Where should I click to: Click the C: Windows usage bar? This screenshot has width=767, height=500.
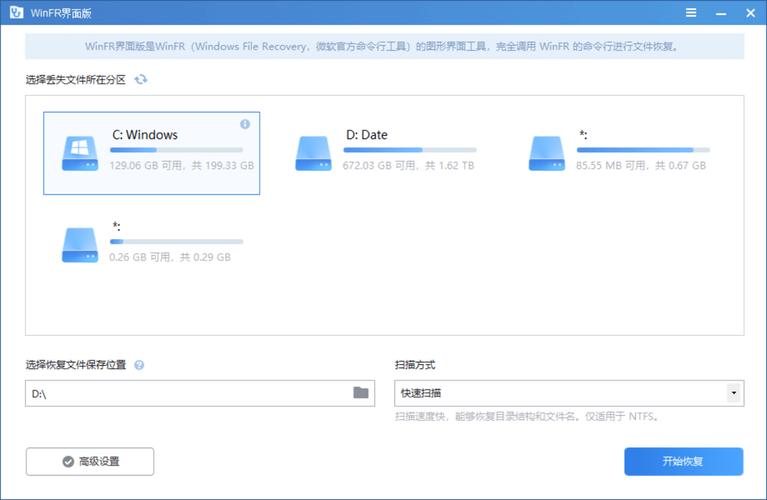pyautogui.click(x=177, y=150)
